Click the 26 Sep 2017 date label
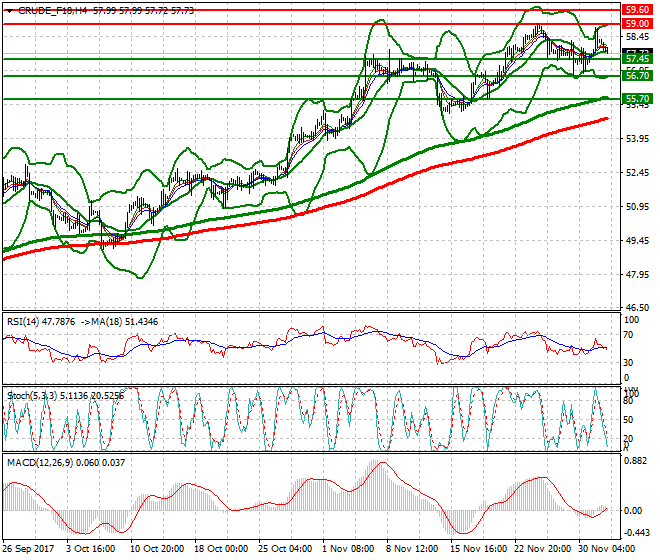660x560 pixels. (28, 549)
